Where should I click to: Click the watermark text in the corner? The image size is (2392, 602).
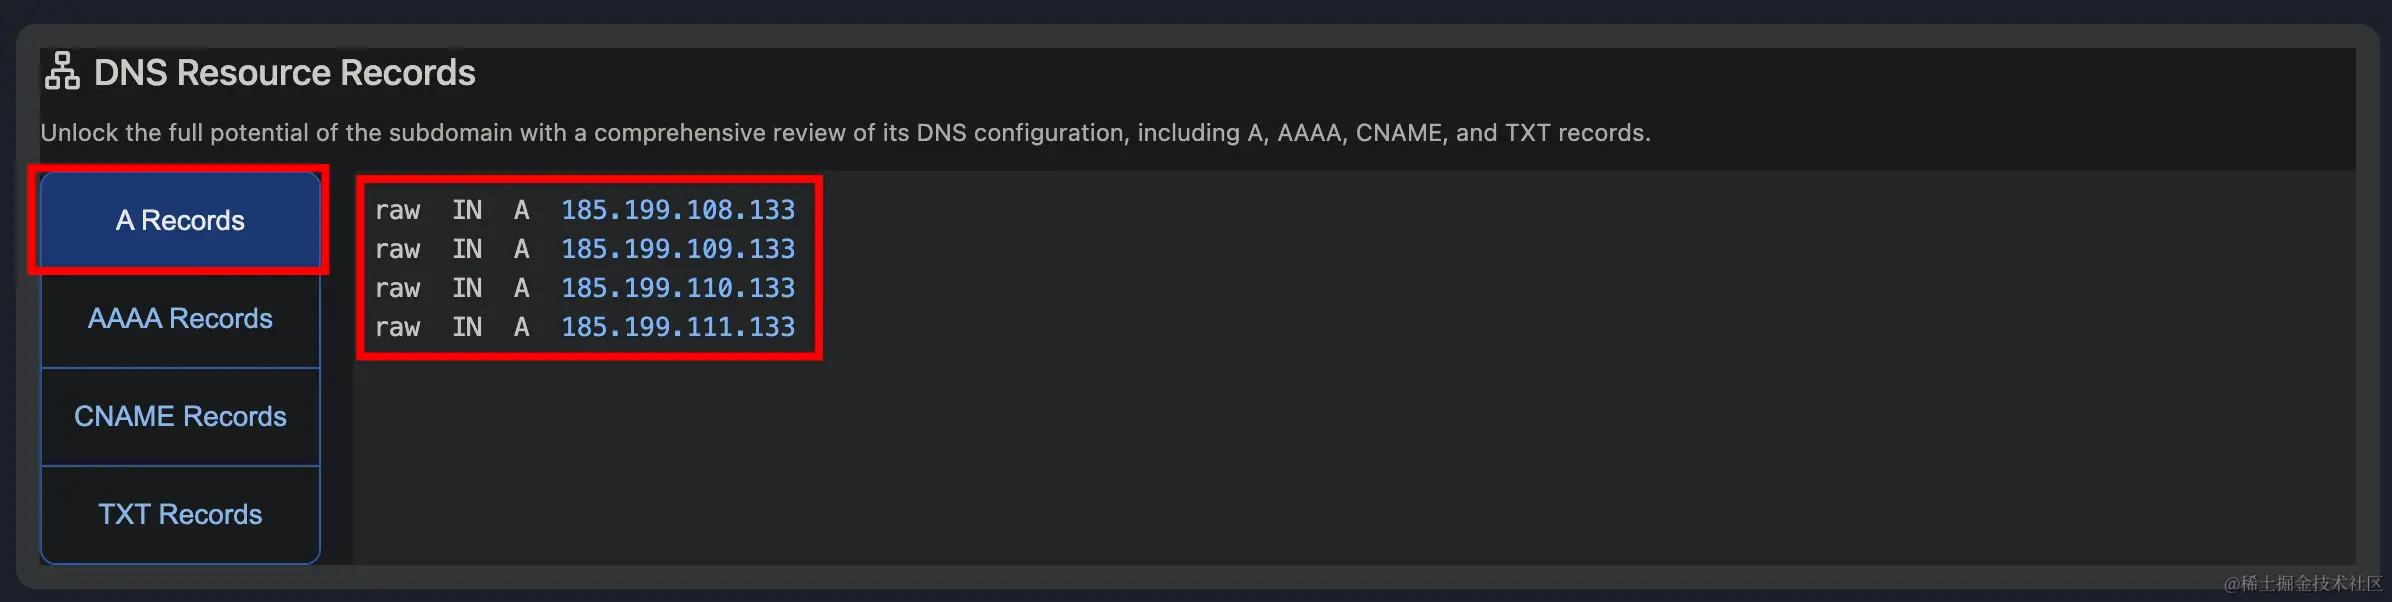[2302, 583]
